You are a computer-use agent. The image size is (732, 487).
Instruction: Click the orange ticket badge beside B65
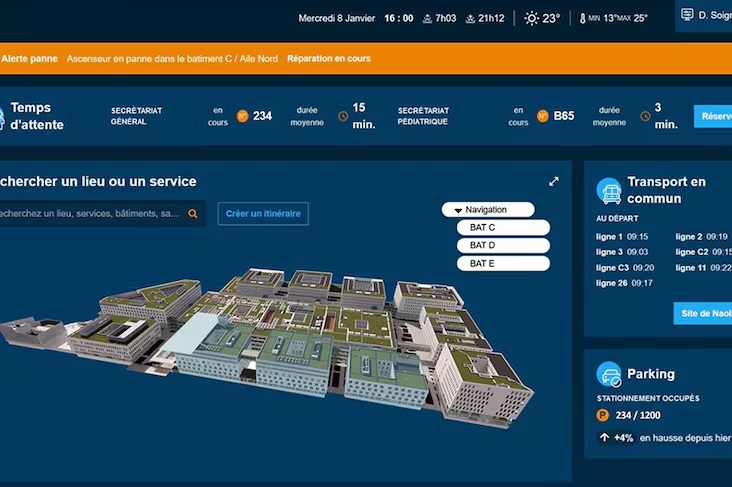click(542, 116)
